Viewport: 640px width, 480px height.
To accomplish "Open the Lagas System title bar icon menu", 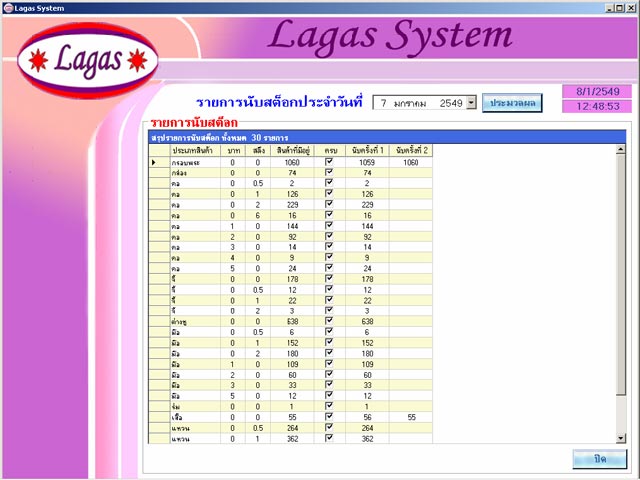I will click(x=8, y=8).
